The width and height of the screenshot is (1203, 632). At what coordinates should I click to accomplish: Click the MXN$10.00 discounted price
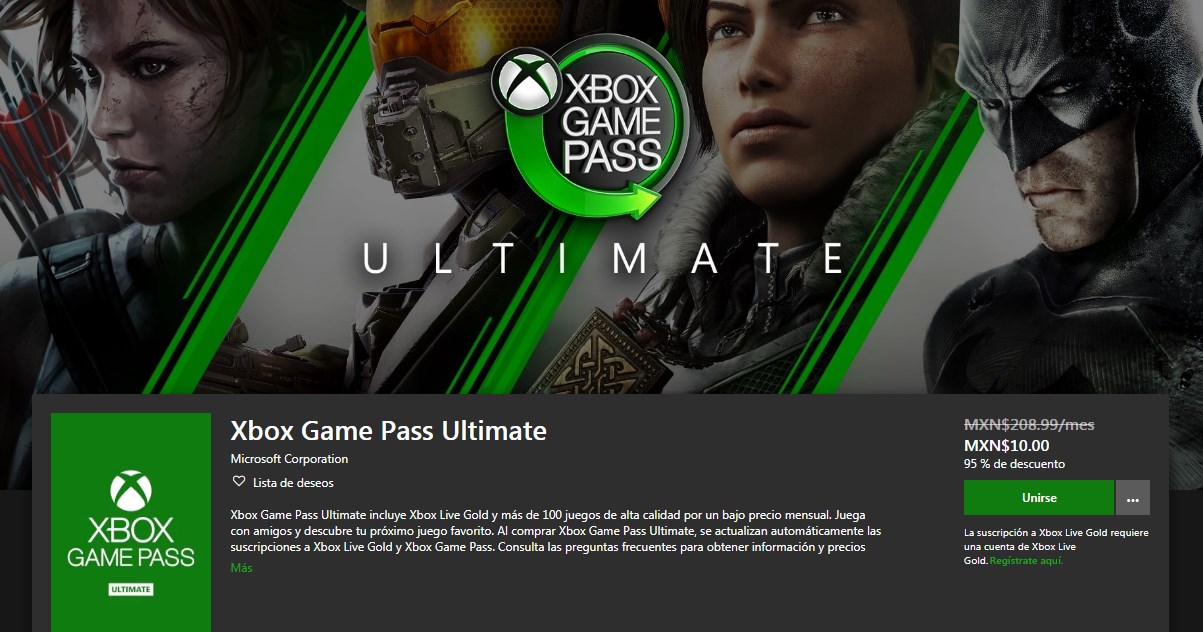(x=1006, y=446)
